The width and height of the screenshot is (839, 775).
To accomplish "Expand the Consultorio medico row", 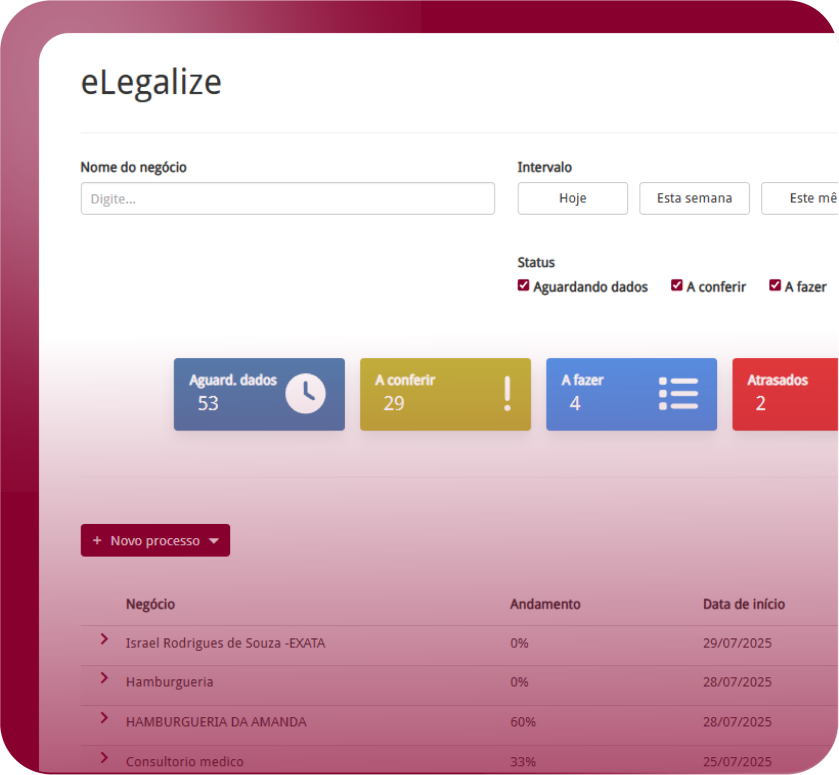I will tap(104, 758).
